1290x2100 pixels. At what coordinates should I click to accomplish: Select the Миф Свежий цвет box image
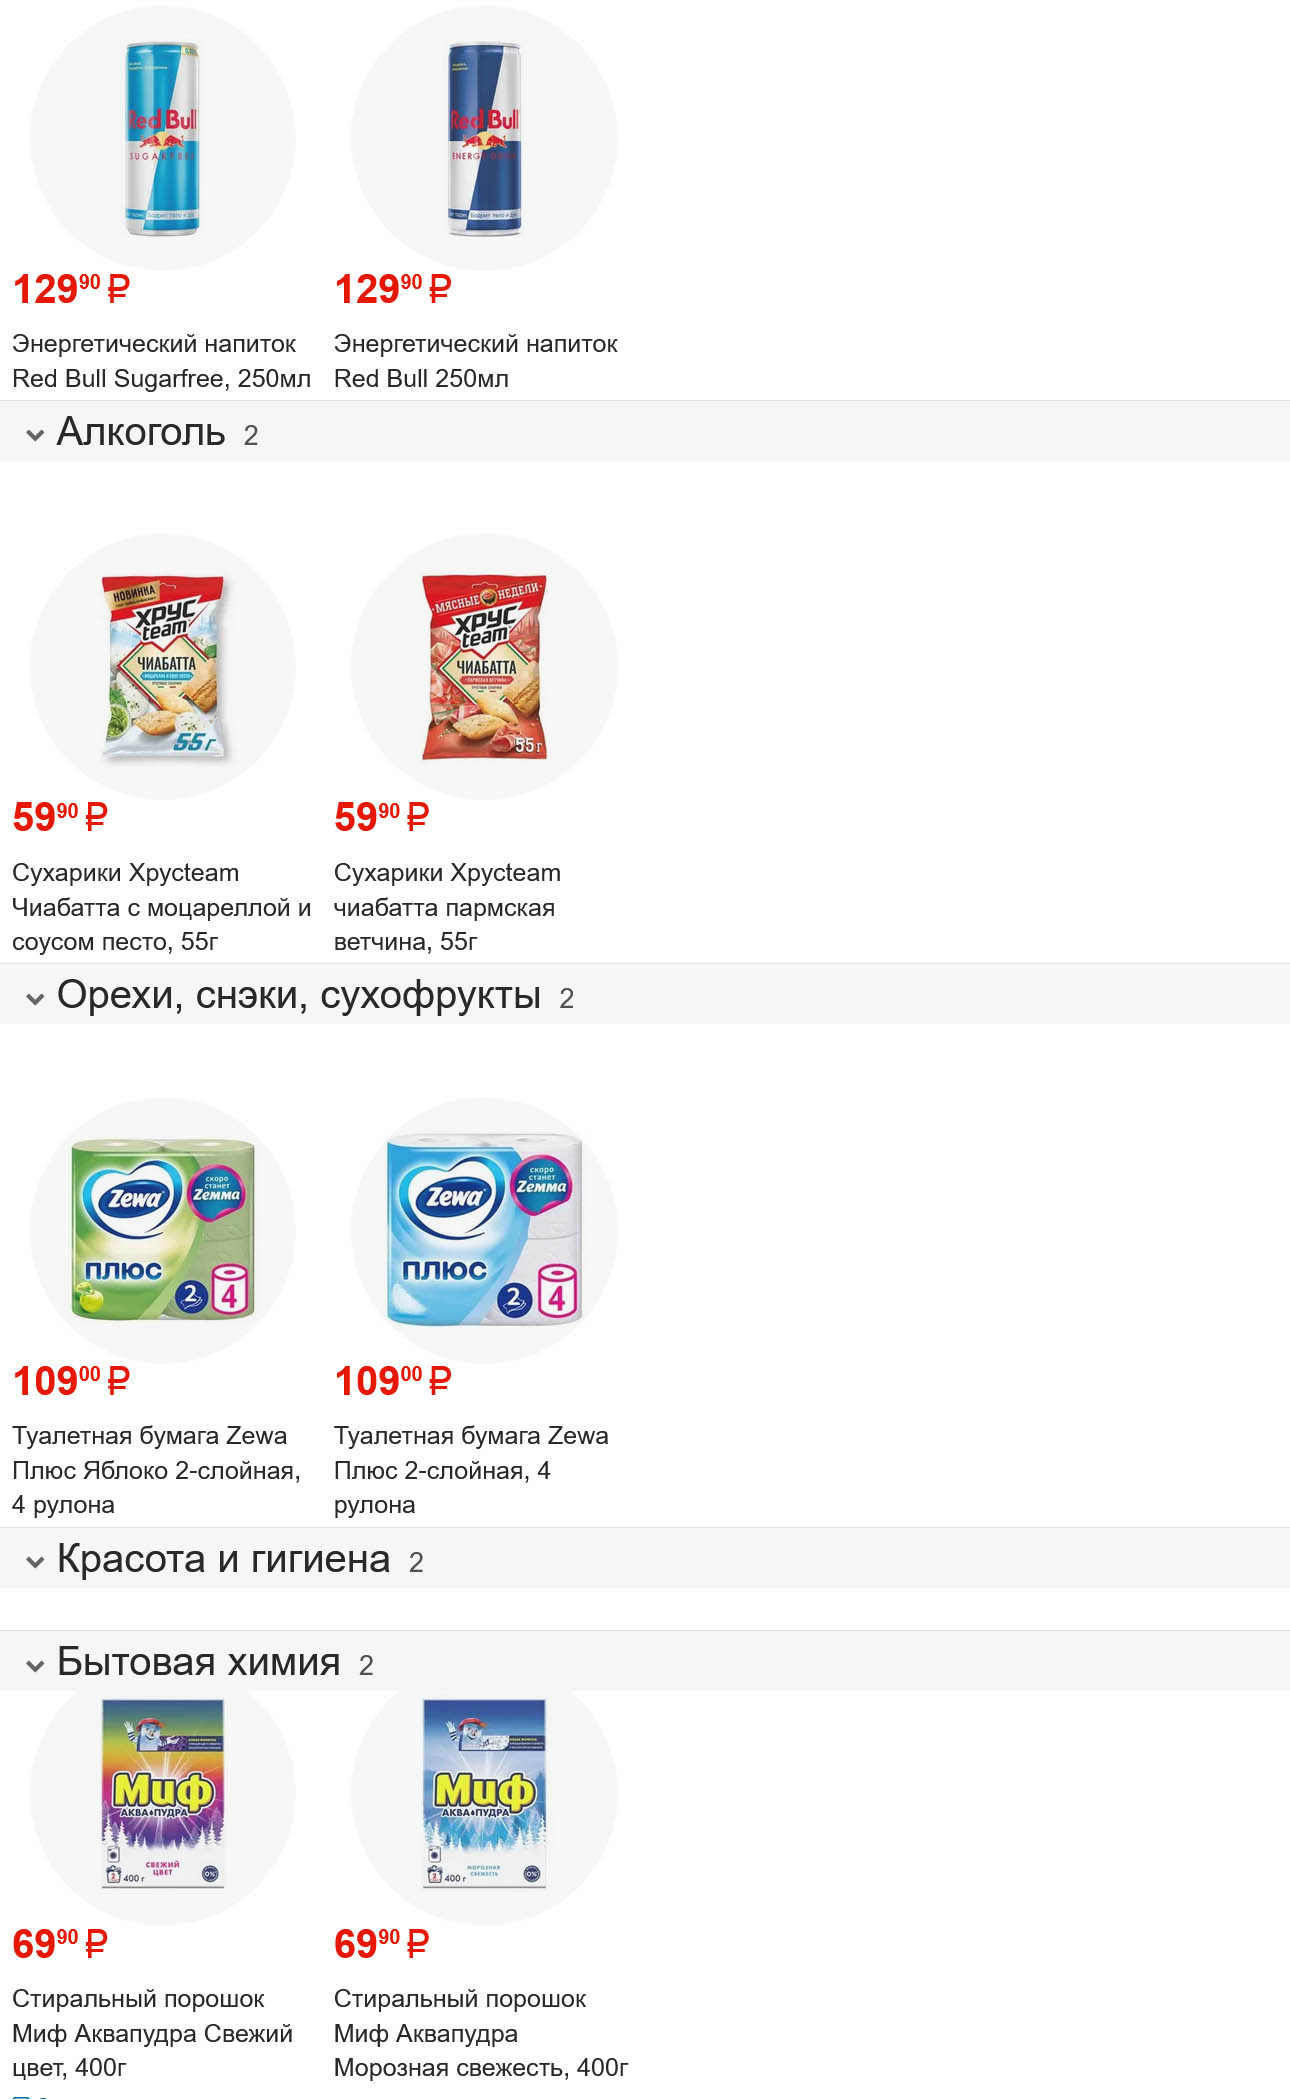coord(163,1794)
